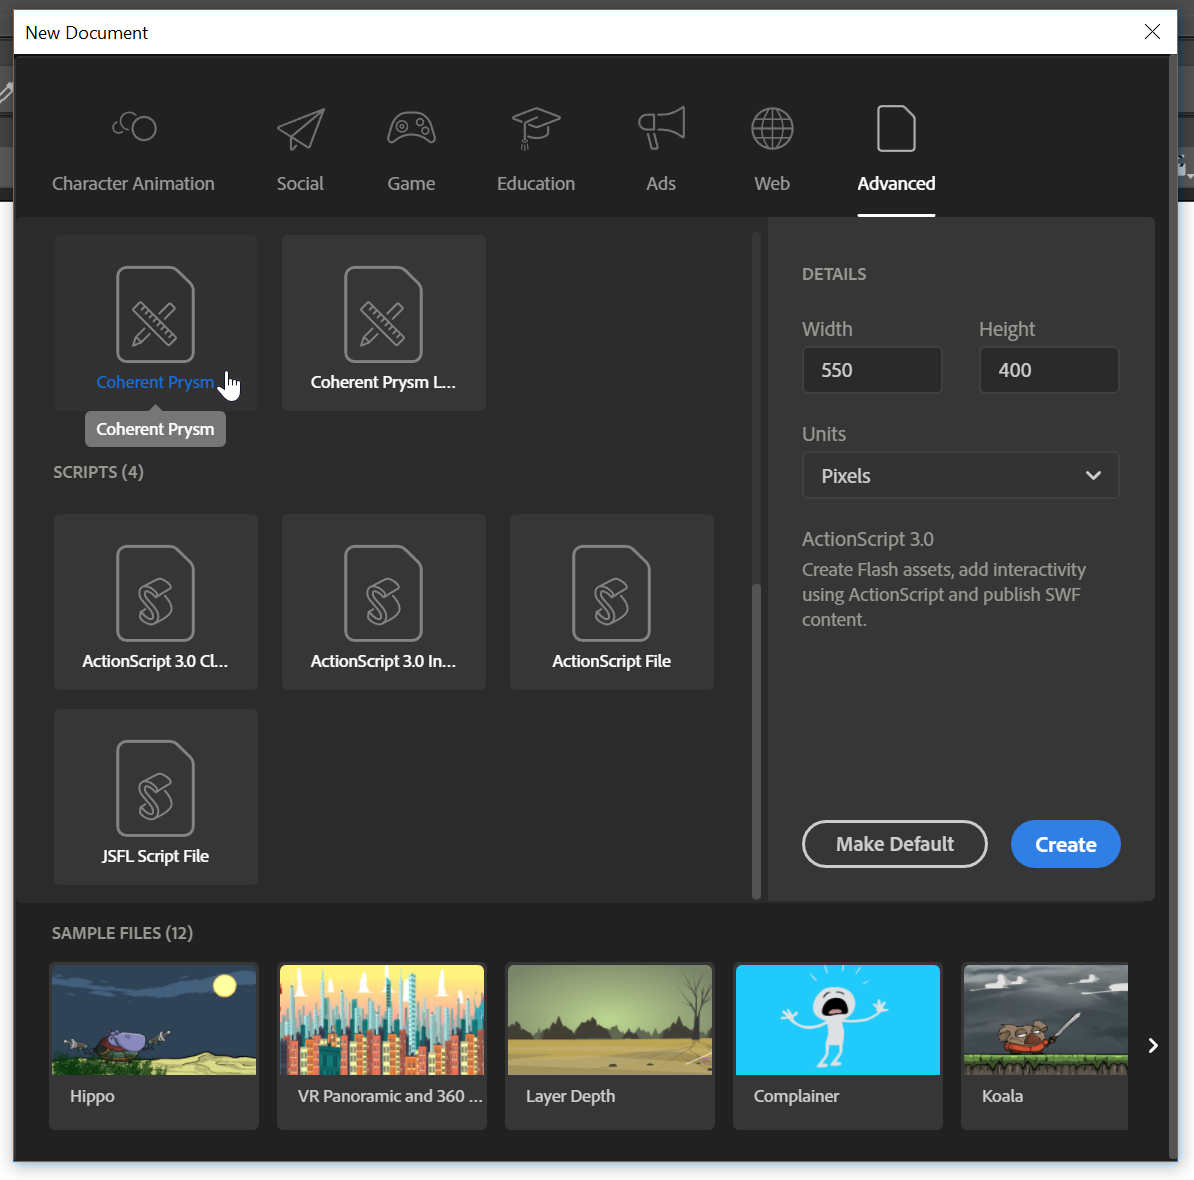Viewport: 1194px width, 1180px height.
Task: Open the Web tab label
Action: [x=772, y=183]
